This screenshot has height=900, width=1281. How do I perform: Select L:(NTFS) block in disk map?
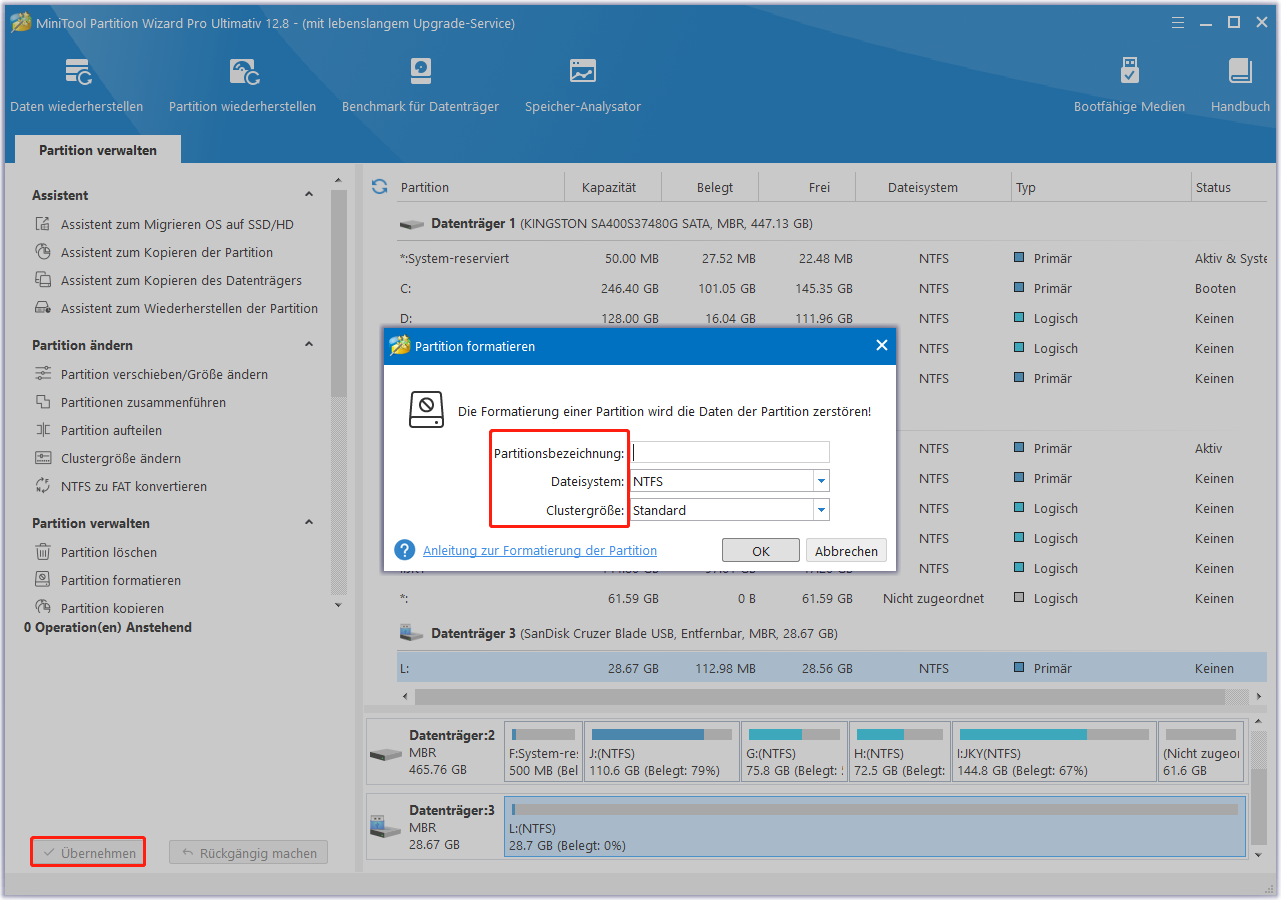coord(875,827)
